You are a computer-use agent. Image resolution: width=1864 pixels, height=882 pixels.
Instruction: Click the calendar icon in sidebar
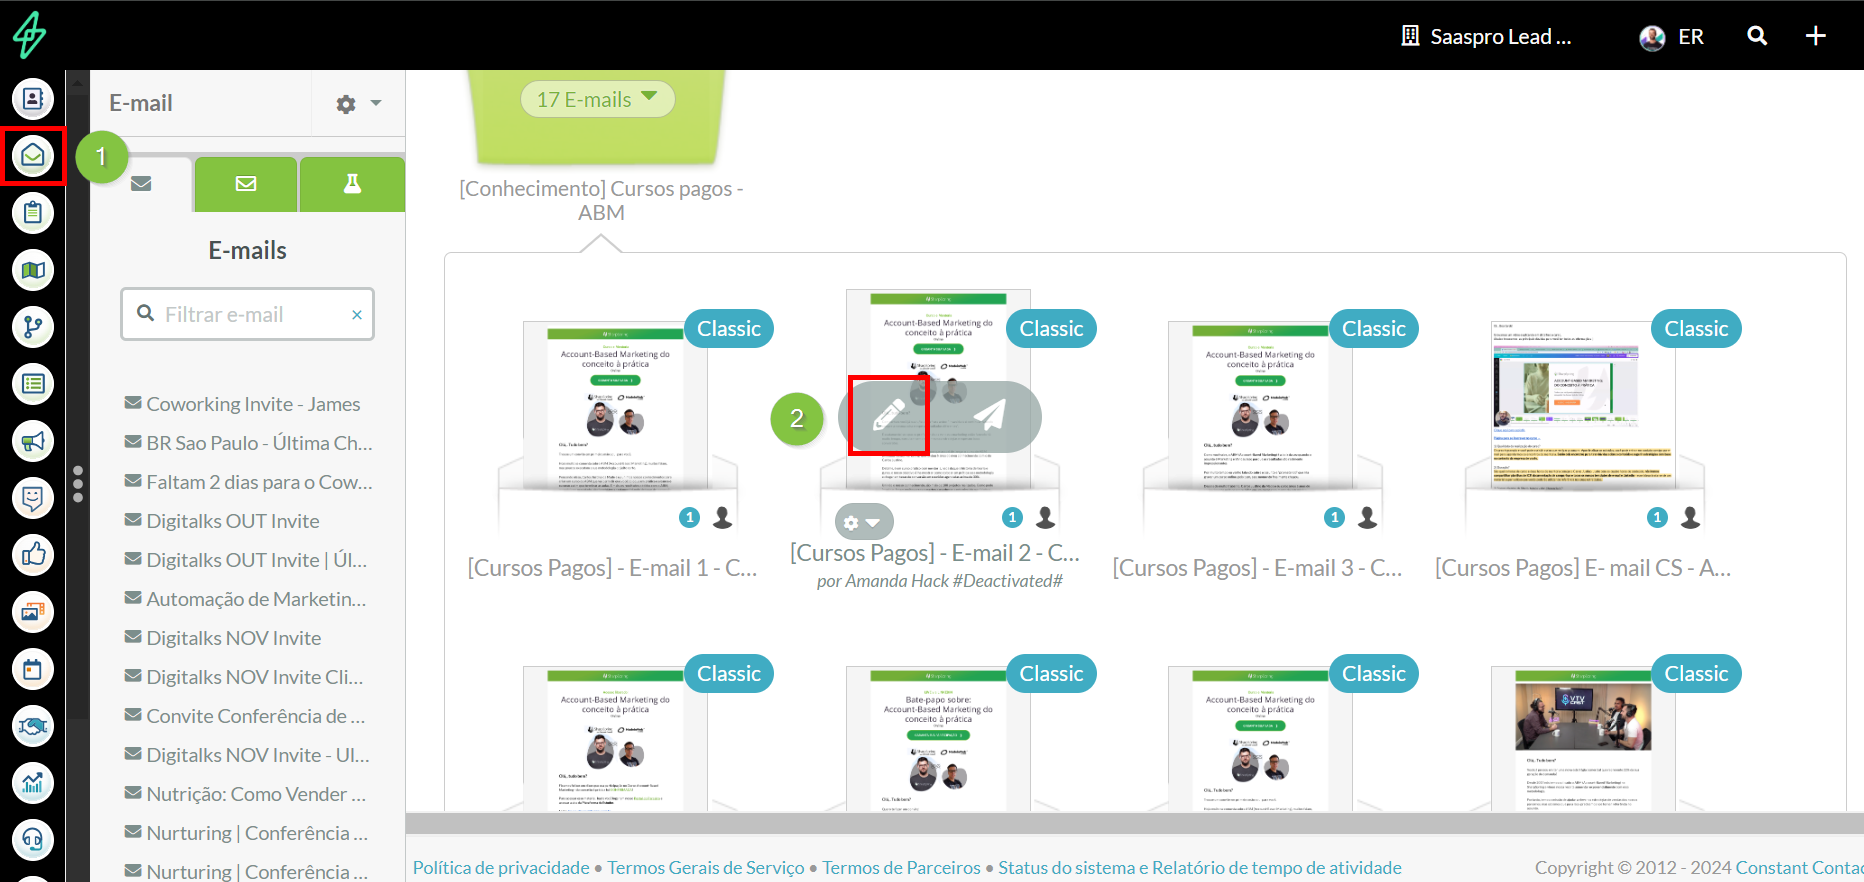coord(33,669)
